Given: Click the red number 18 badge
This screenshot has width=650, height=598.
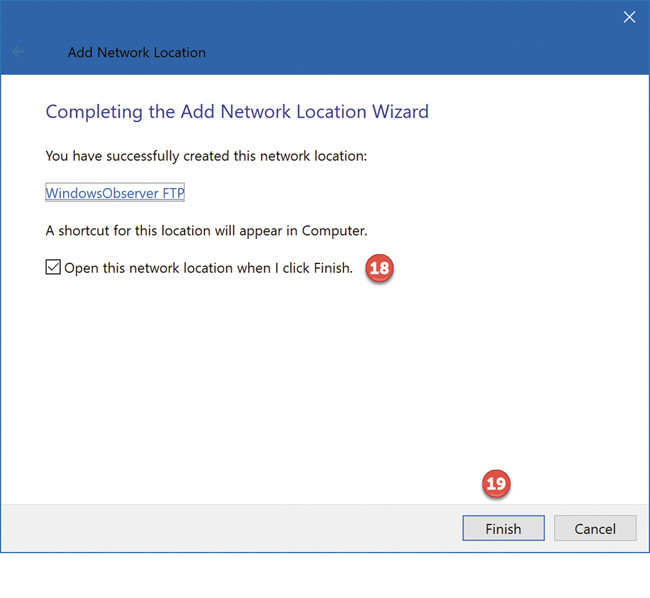Looking at the screenshot, I should click(x=379, y=269).
